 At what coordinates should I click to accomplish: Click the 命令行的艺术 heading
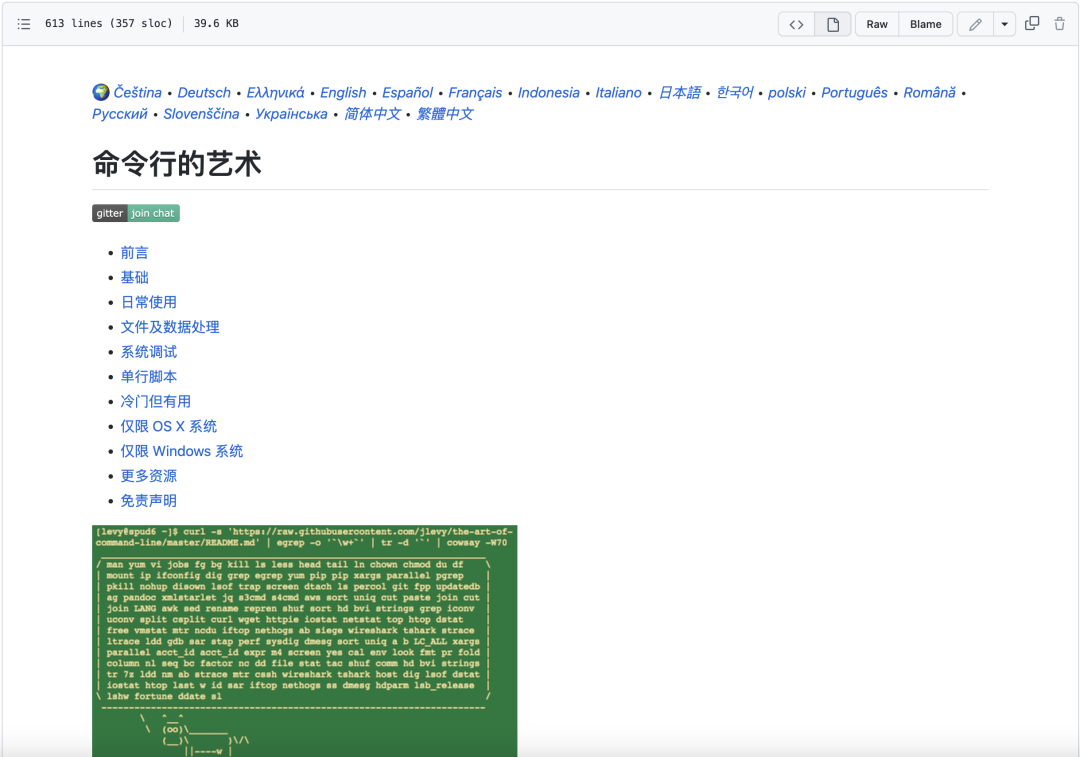click(177, 164)
